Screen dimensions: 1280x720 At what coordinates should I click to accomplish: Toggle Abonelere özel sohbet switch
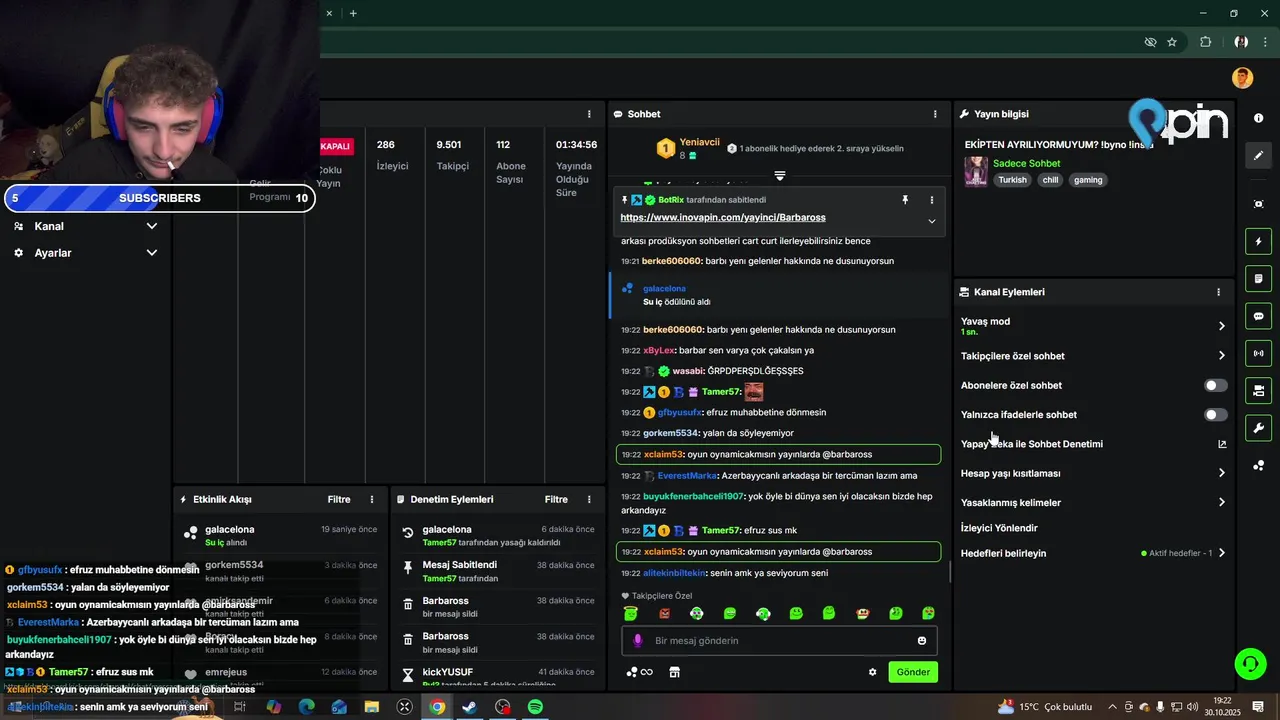[x=1215, y=385]
